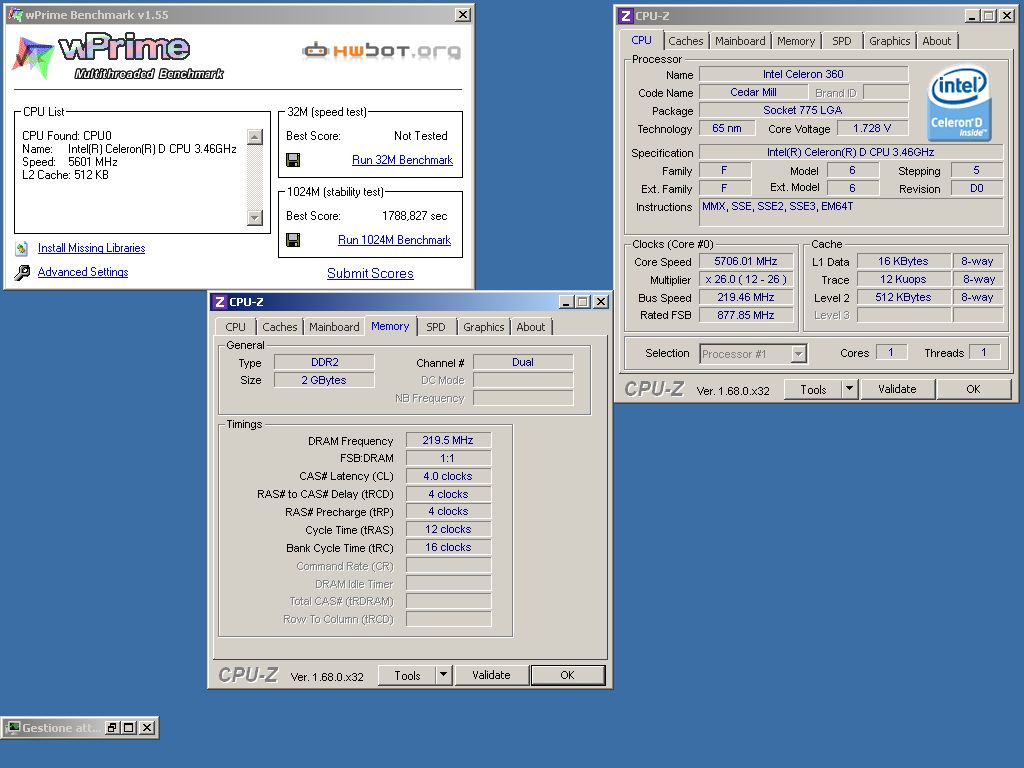Switch to CPU tab in Memory window
Screen dimensions: 1024x768
coord(235,327)
